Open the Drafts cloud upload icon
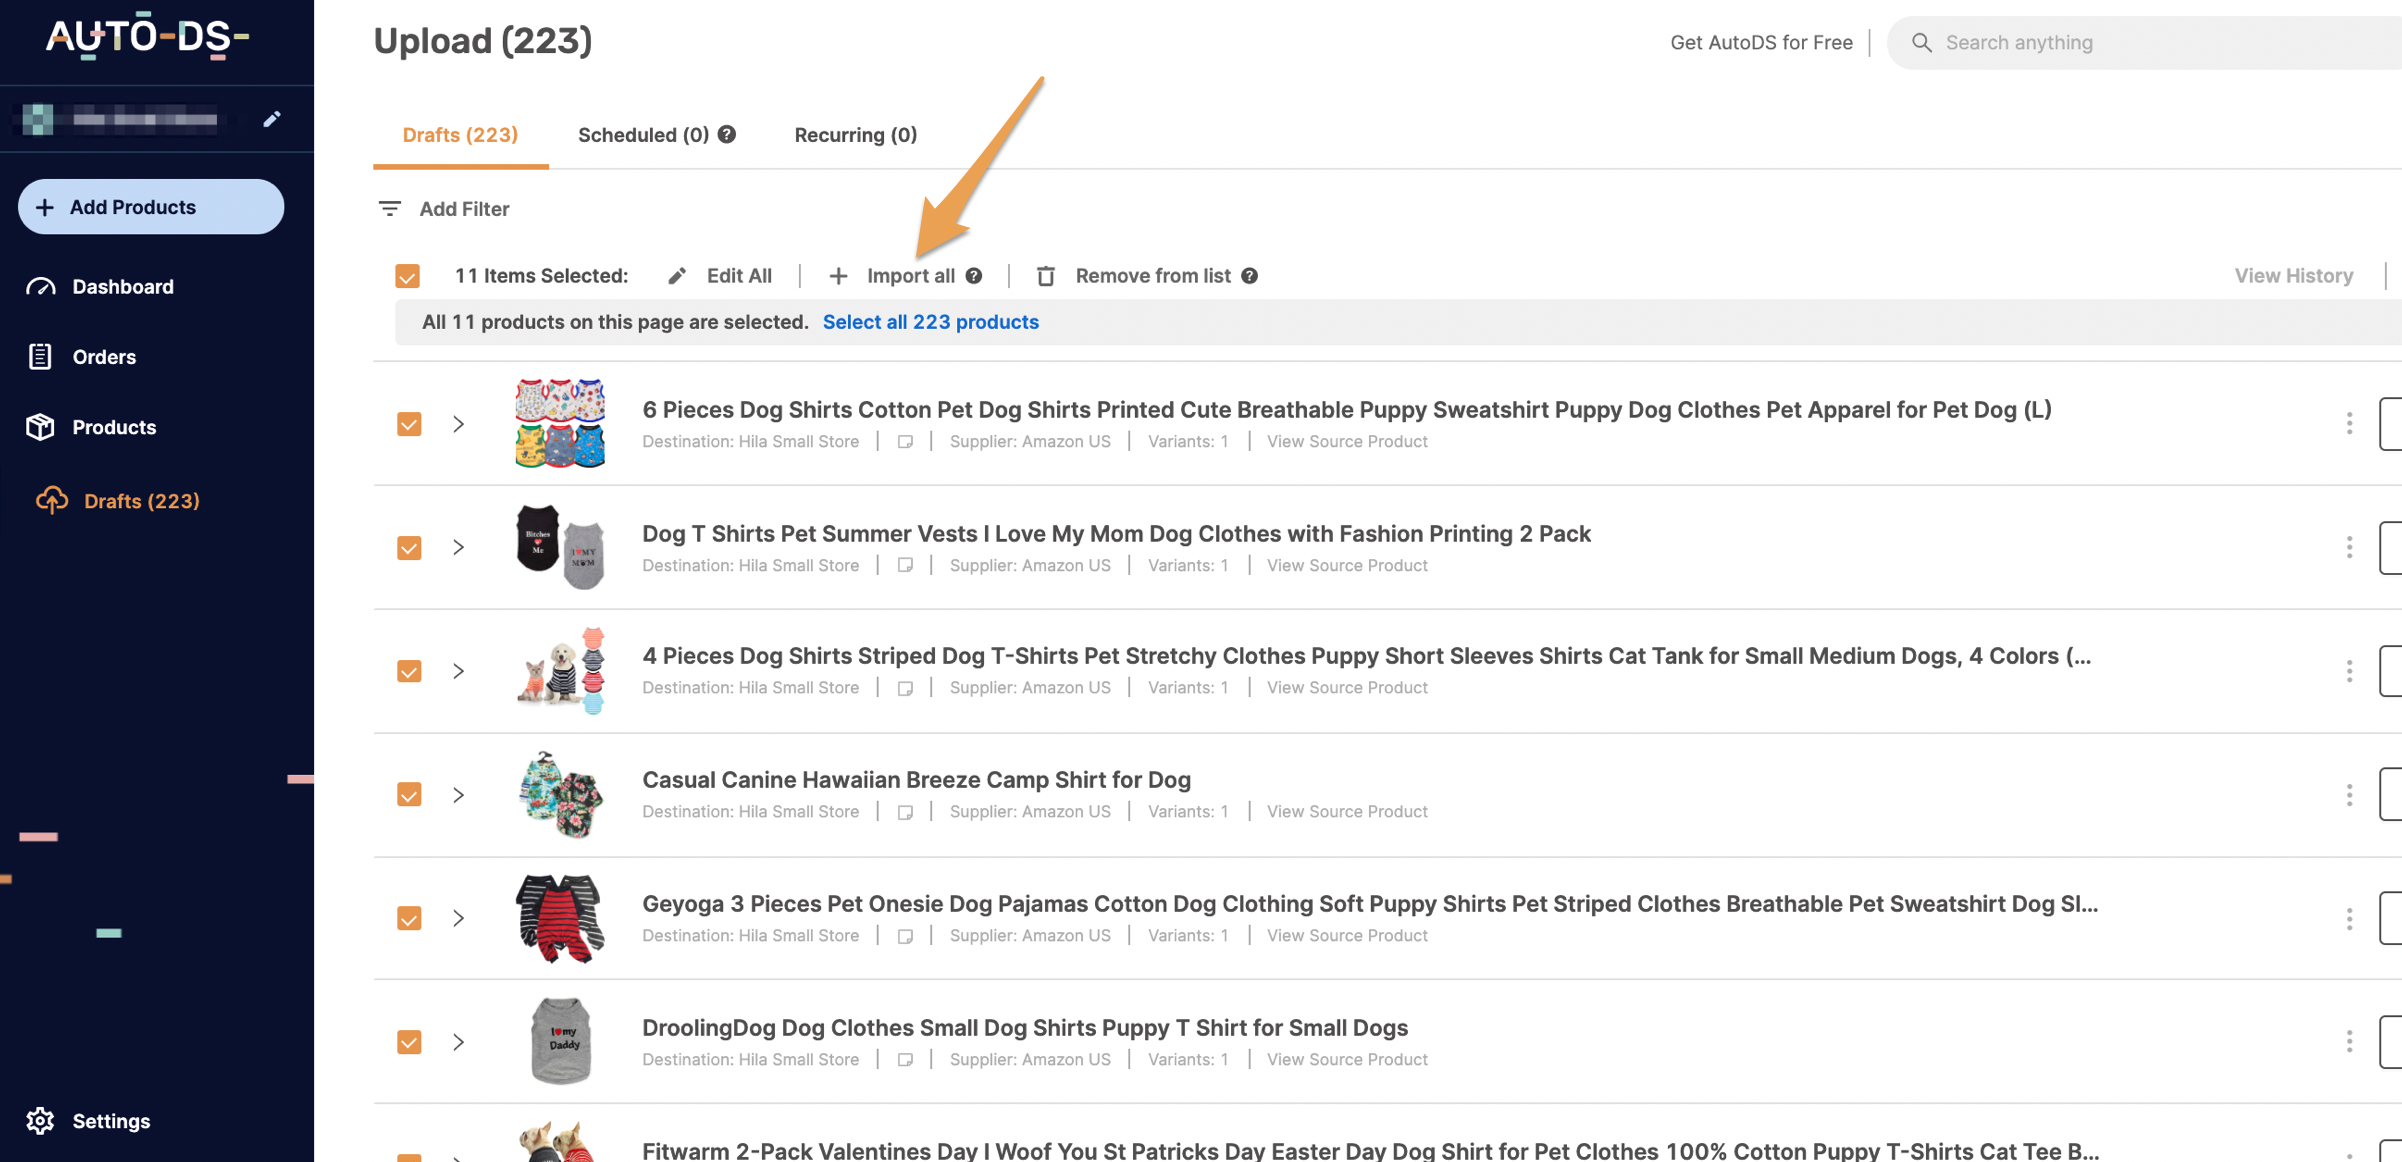 [52, 500]
